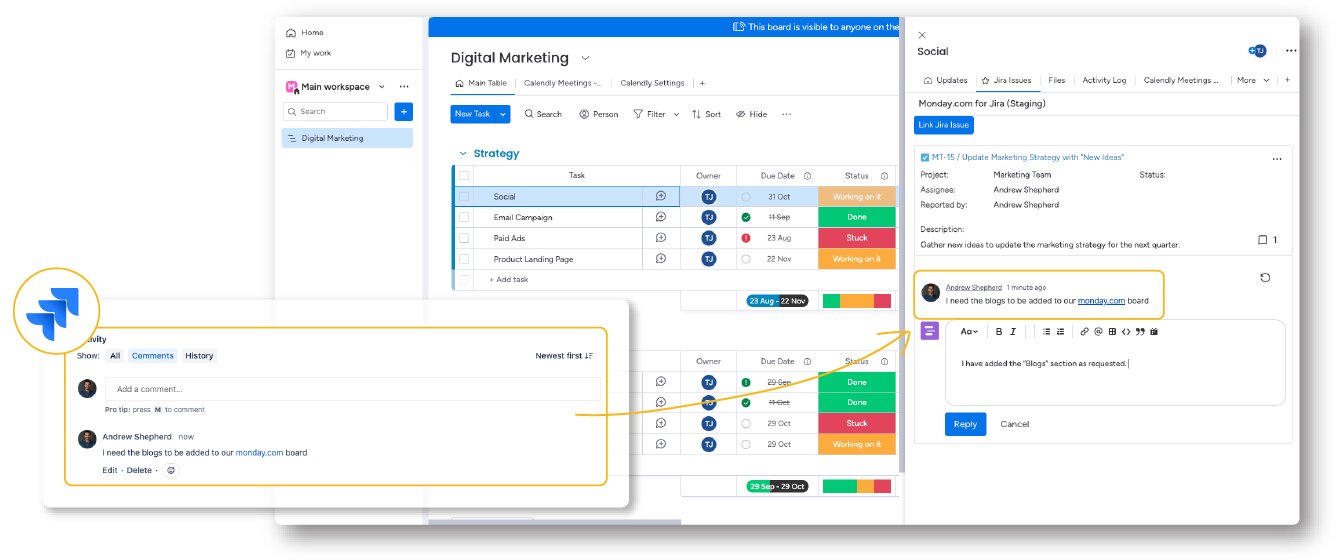The width and height of the screenshot is (1339, 560).
Task: Open the New Task dropdown arrow
Action: click(x=503, y=114)
